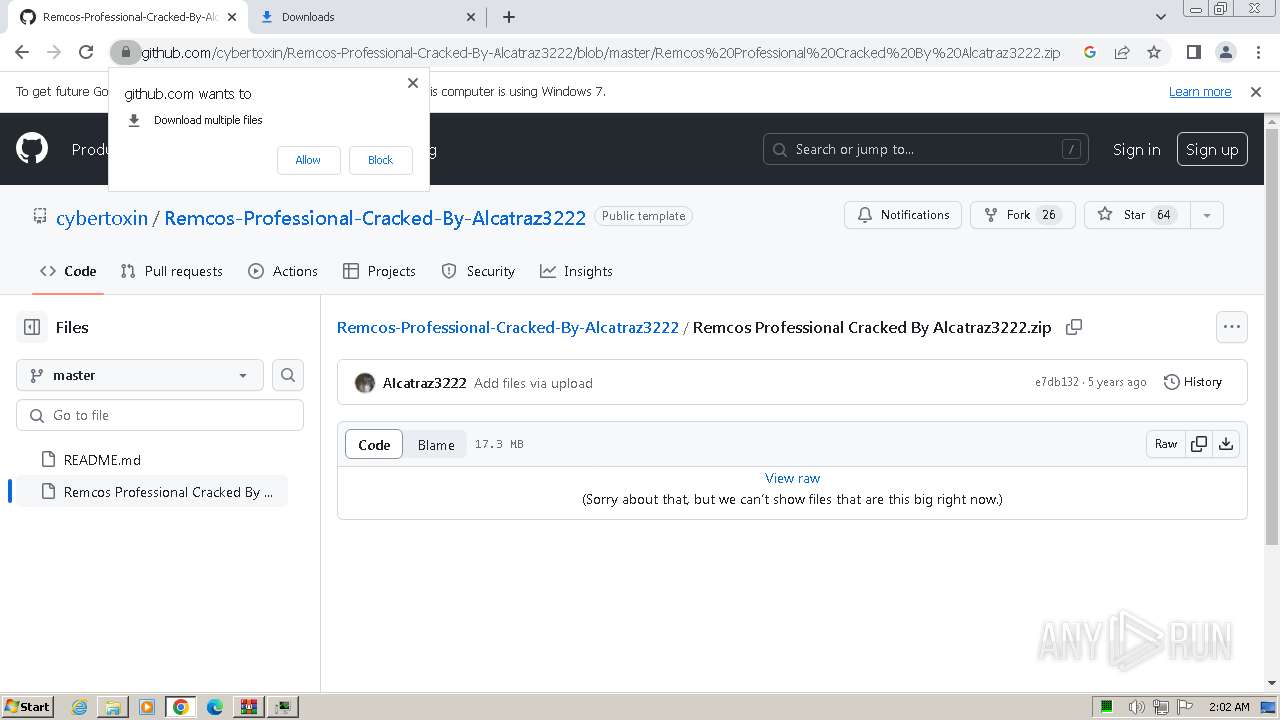The width and height of the screenshot is (1280, 720).
Task: Expand the master branch dropdown
Action: [x=140, y=375]
